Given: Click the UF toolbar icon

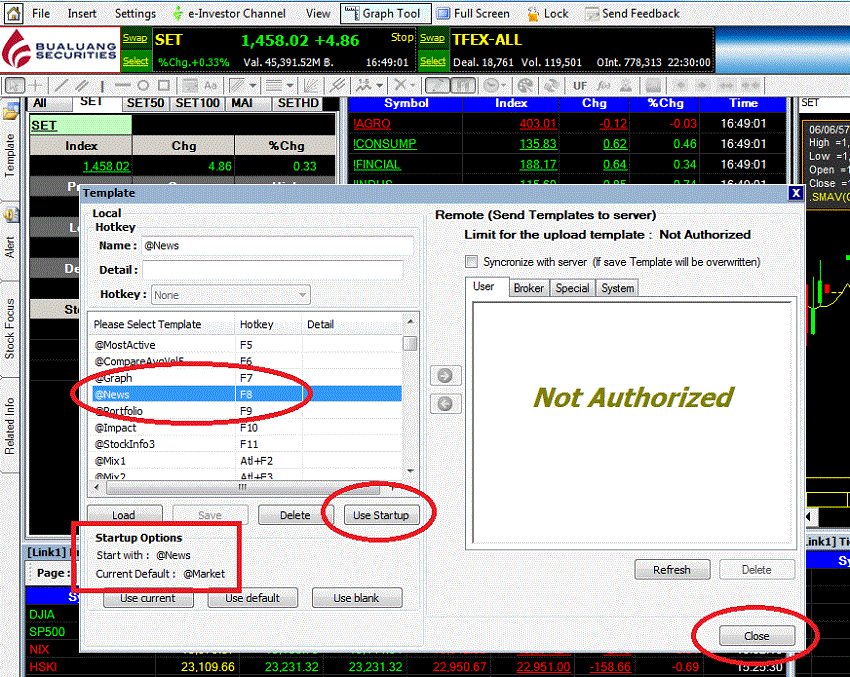Looking at the screenshot, I should click(580, 86).
